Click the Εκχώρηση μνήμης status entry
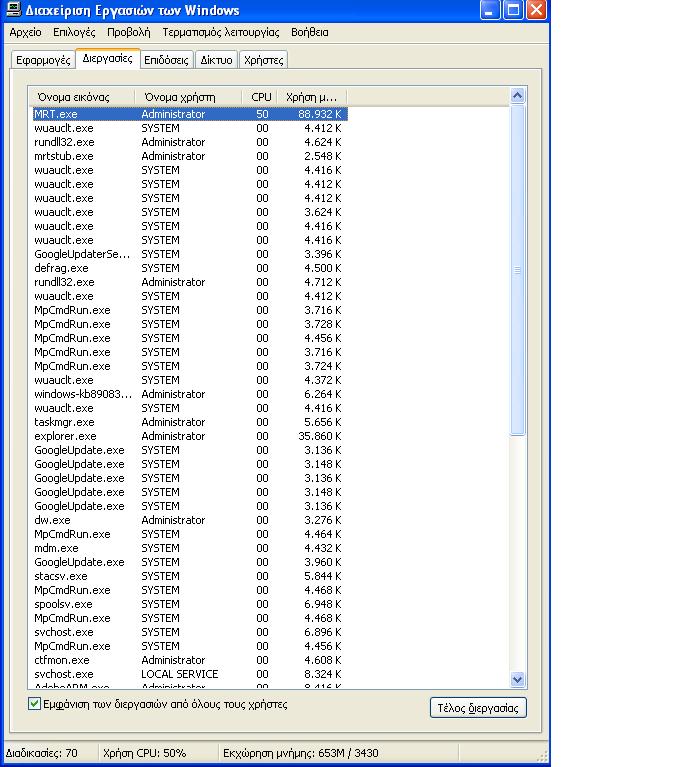674x767 pixels. (x=301, y=753)
